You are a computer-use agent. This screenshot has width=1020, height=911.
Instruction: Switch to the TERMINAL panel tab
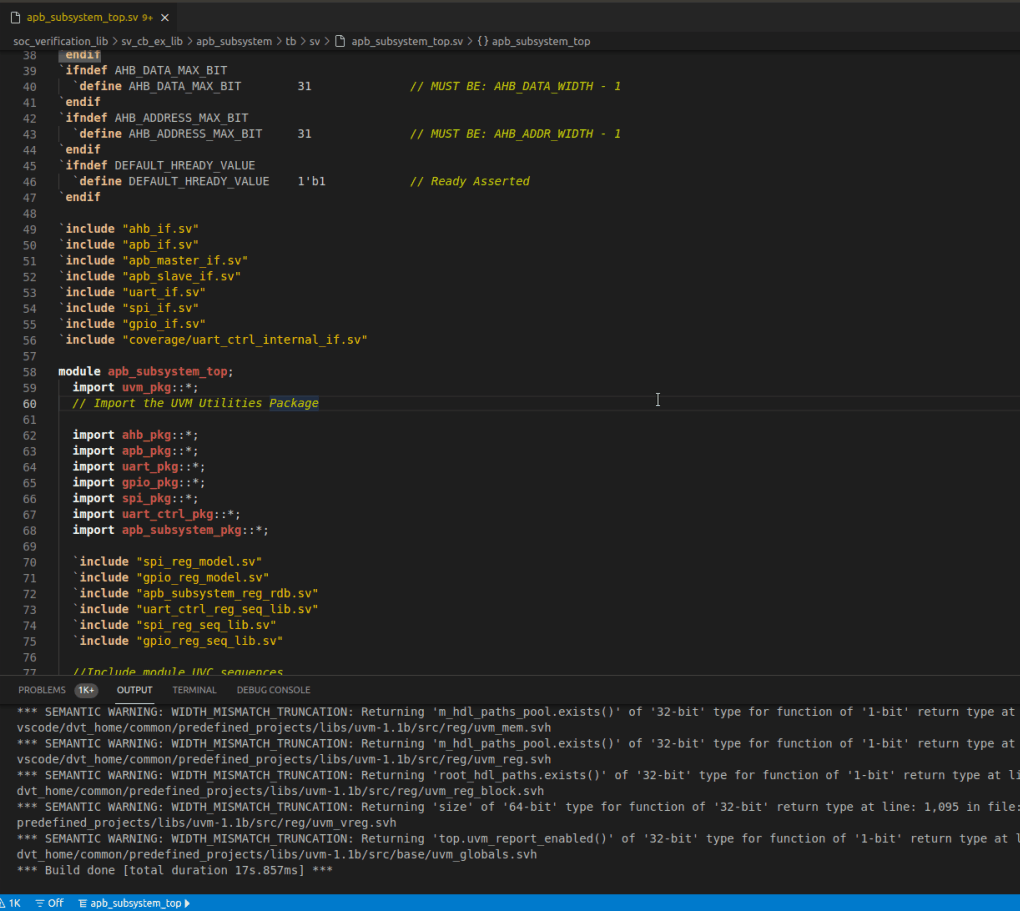[194, 690]
